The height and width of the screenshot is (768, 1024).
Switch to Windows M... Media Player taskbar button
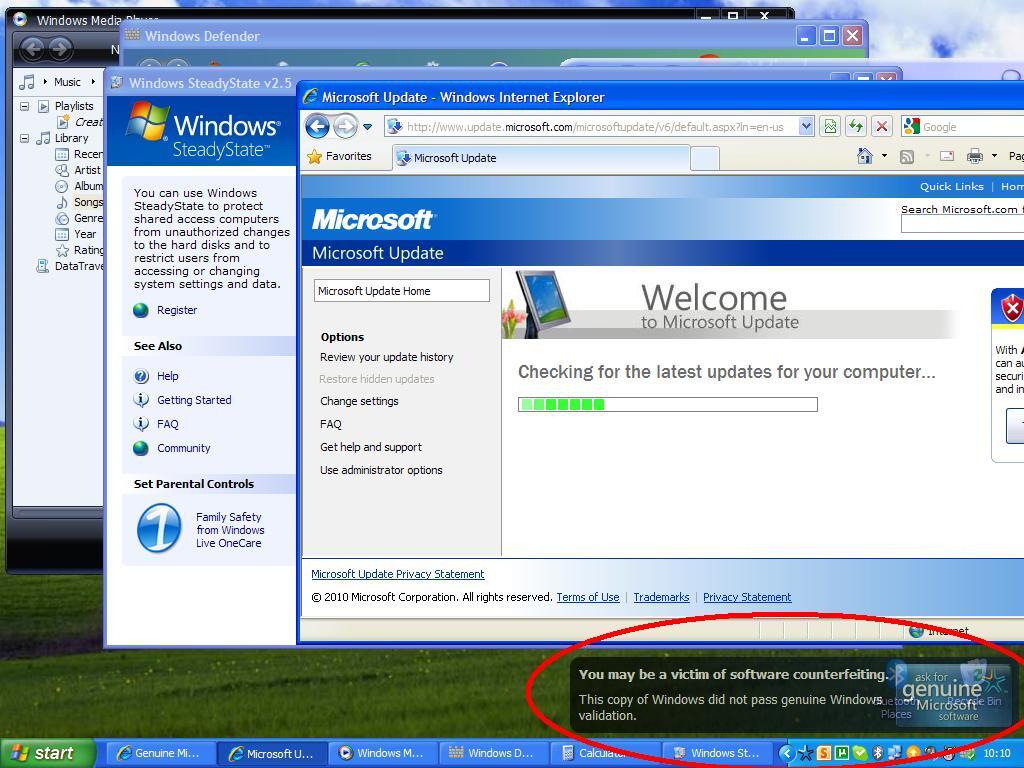[x=382, y=753]
